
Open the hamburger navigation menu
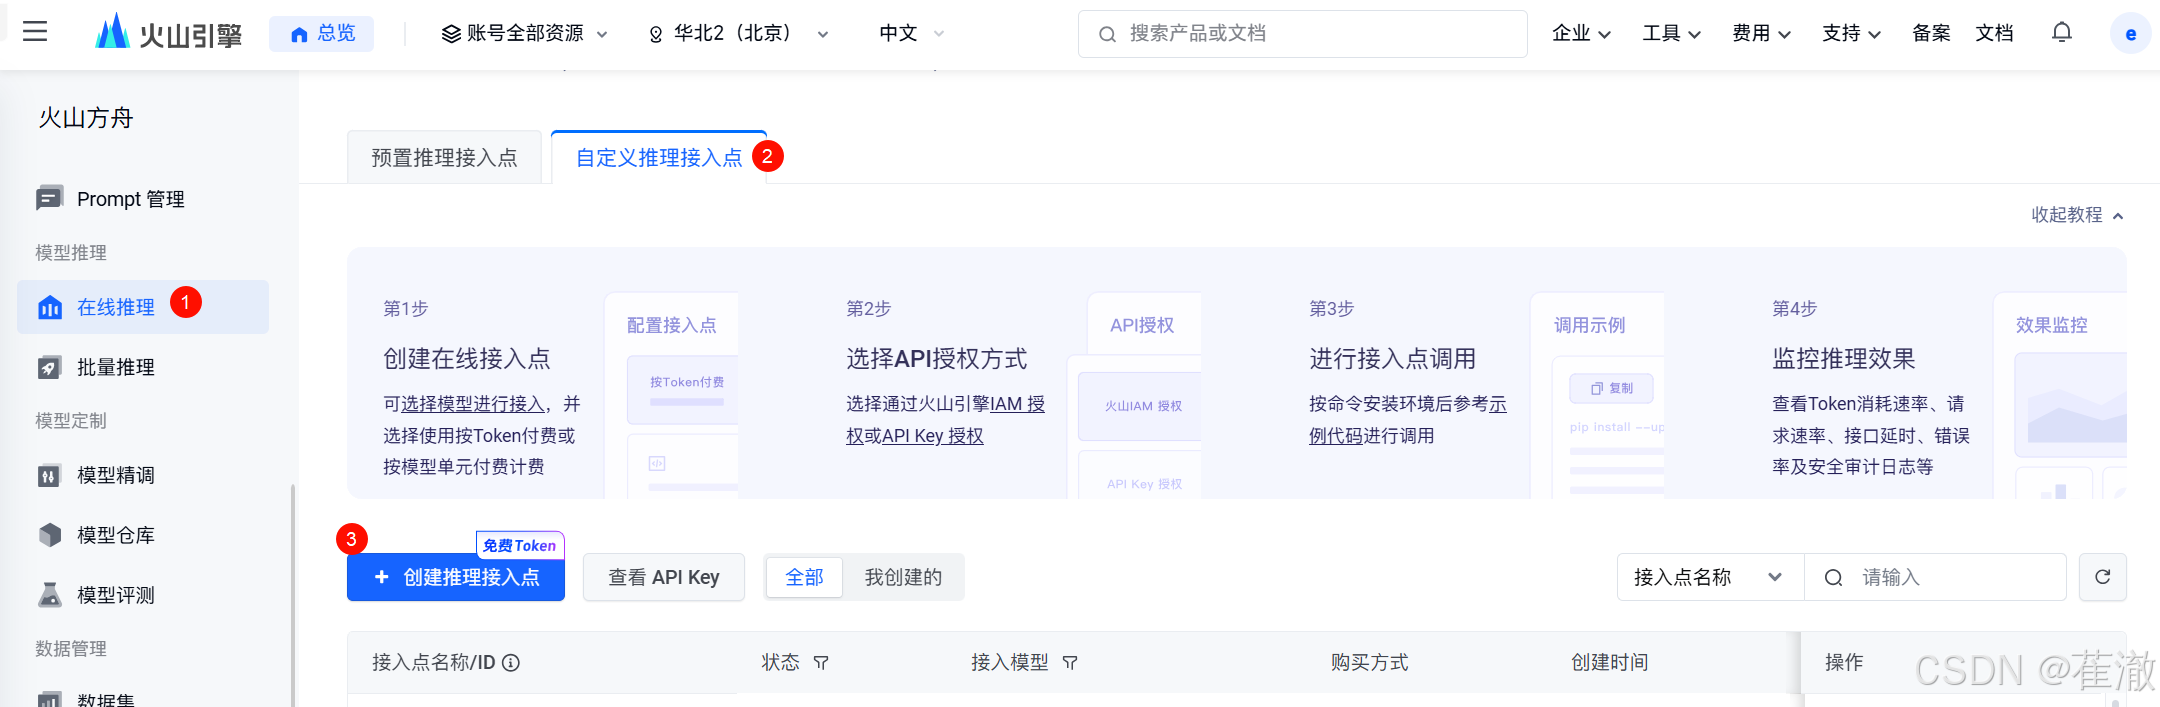click(x=35, y=32)
